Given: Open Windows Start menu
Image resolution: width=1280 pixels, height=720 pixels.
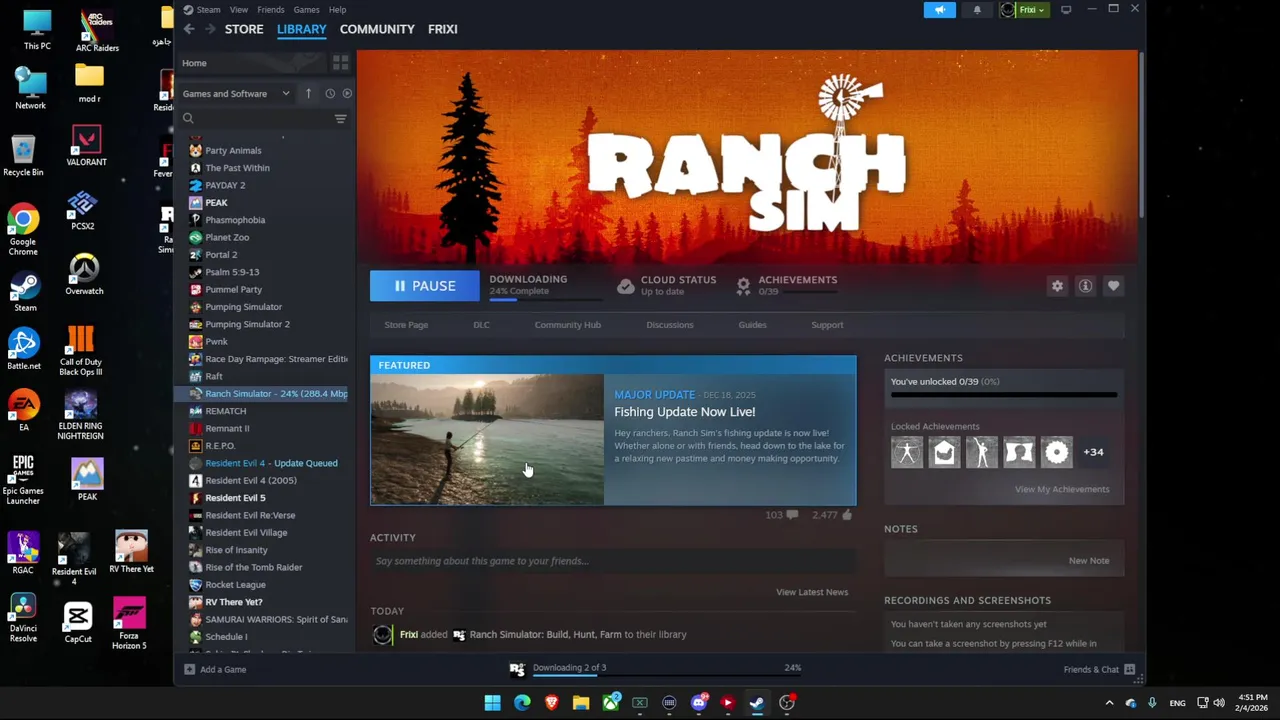Looking at the screenshot, I should [492, 703].
